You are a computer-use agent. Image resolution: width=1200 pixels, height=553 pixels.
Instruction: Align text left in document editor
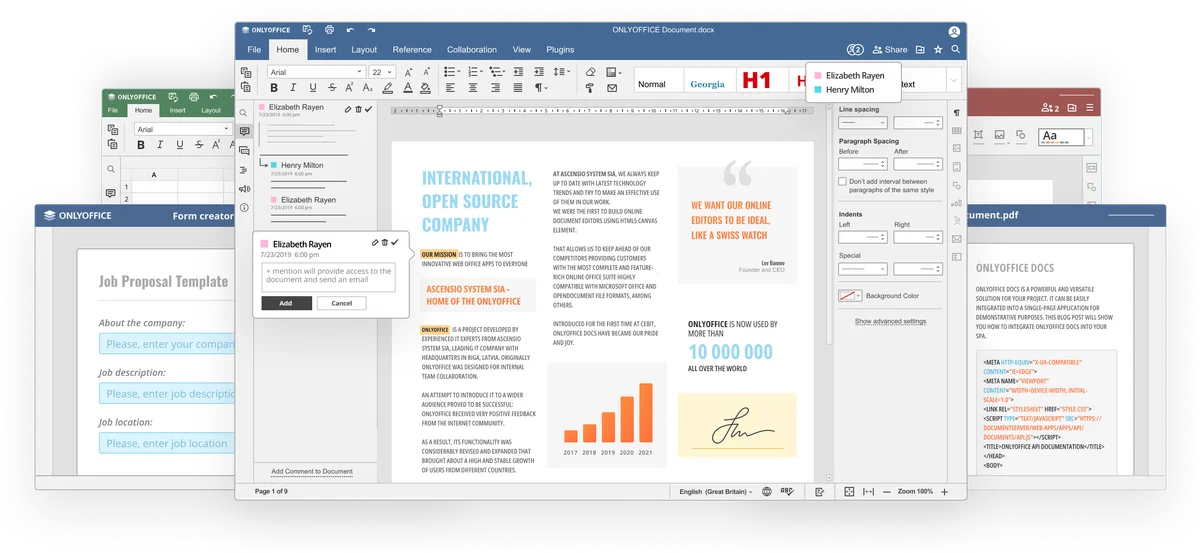coord(450,88)
